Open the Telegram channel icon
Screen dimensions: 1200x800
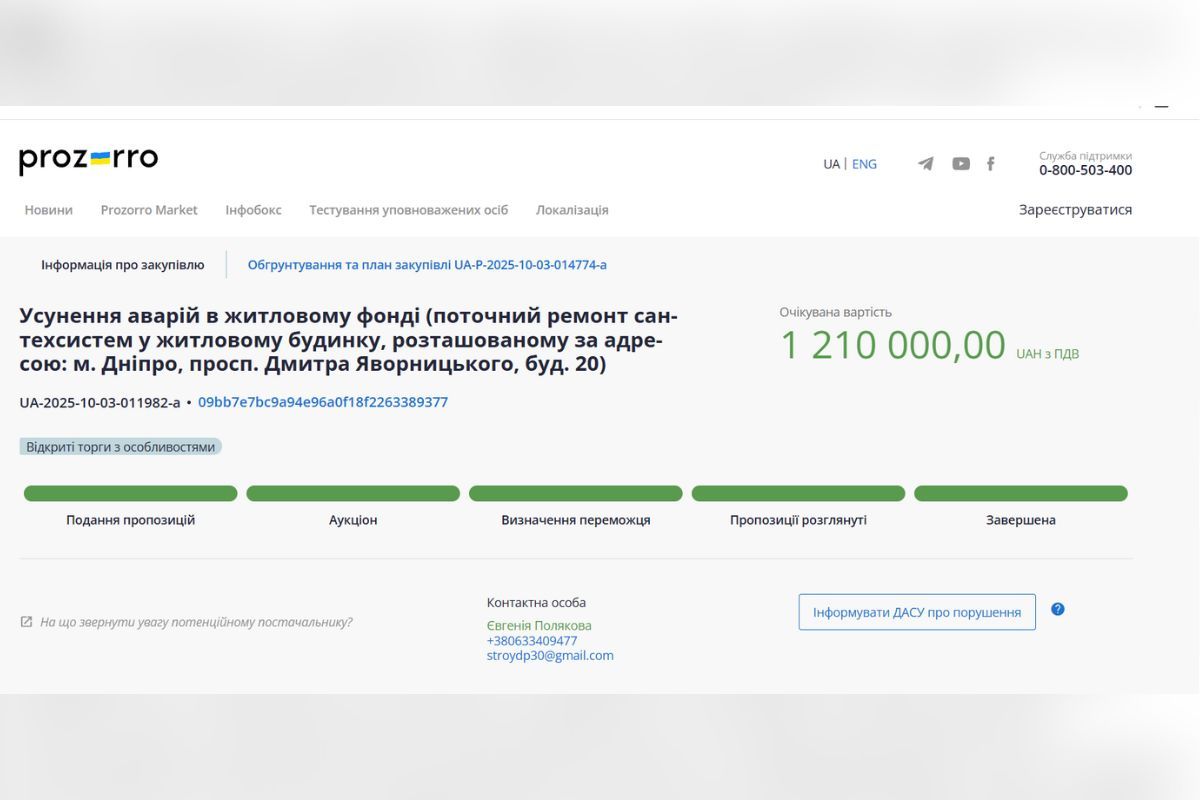(924, 163)
